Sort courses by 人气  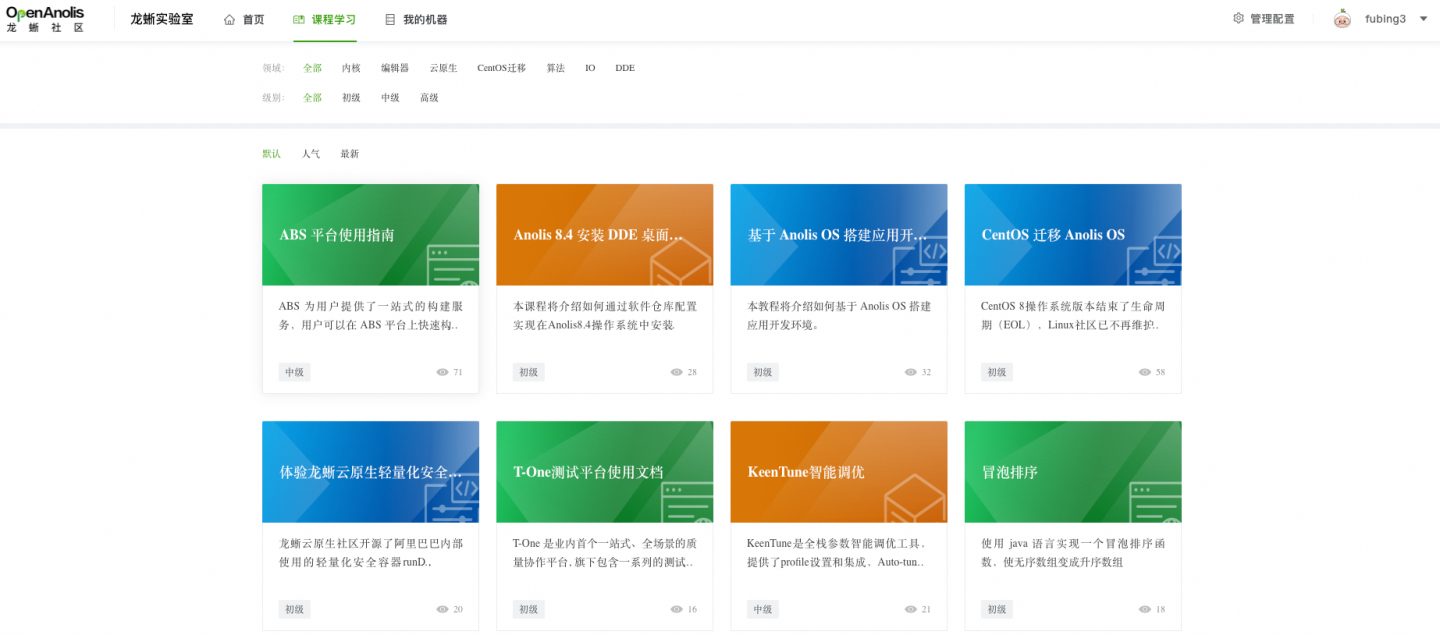point(311,154)
